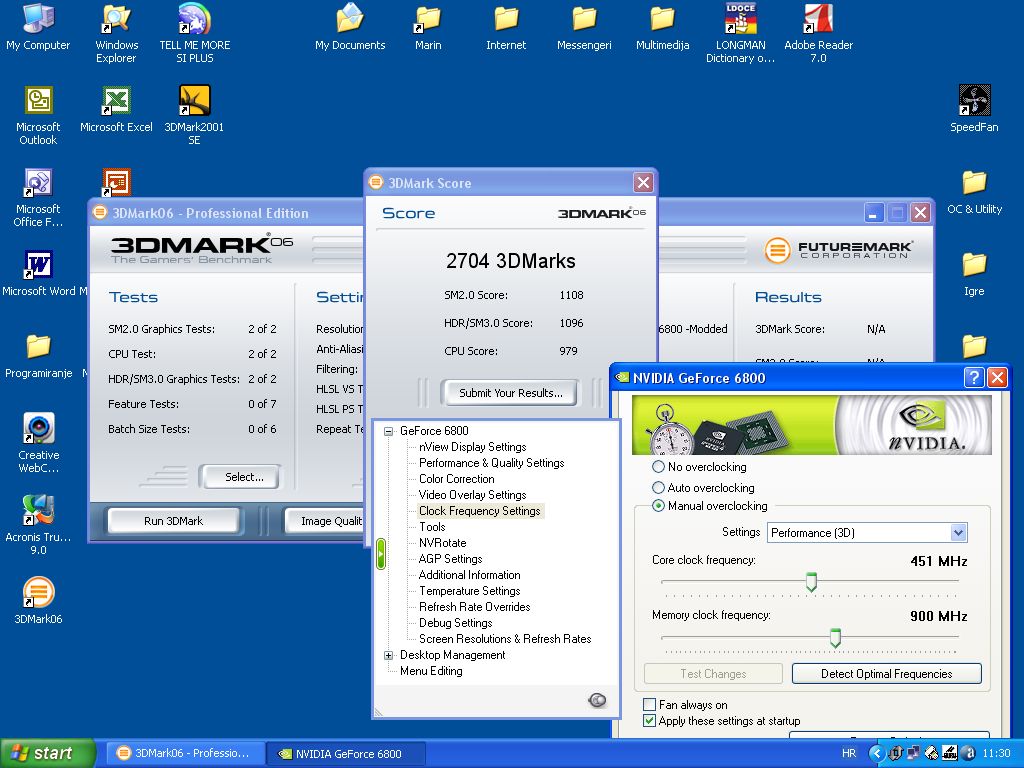This screenshot has height=768, width=1024.
Task: Click Submit Your Results button
Action: [510, 393]
